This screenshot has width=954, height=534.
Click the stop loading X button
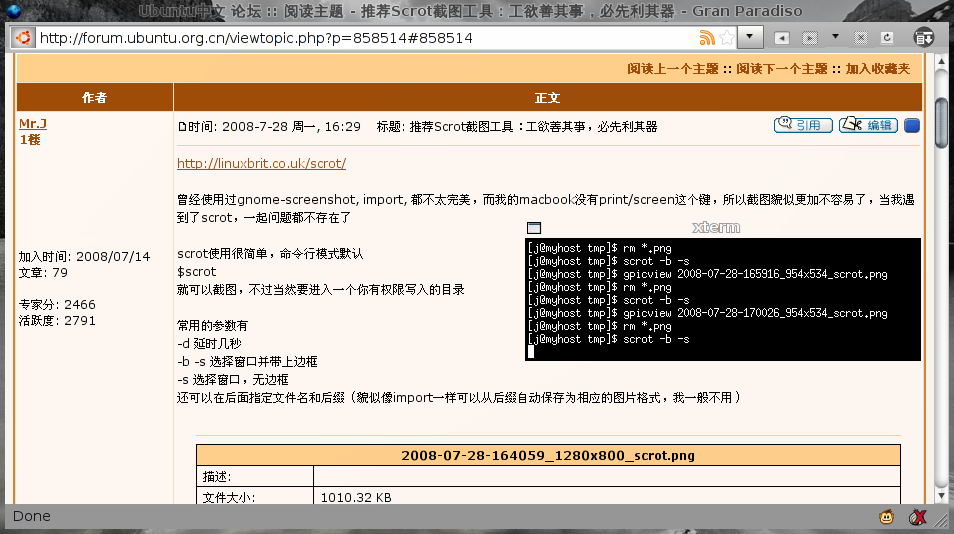[860, 38]
